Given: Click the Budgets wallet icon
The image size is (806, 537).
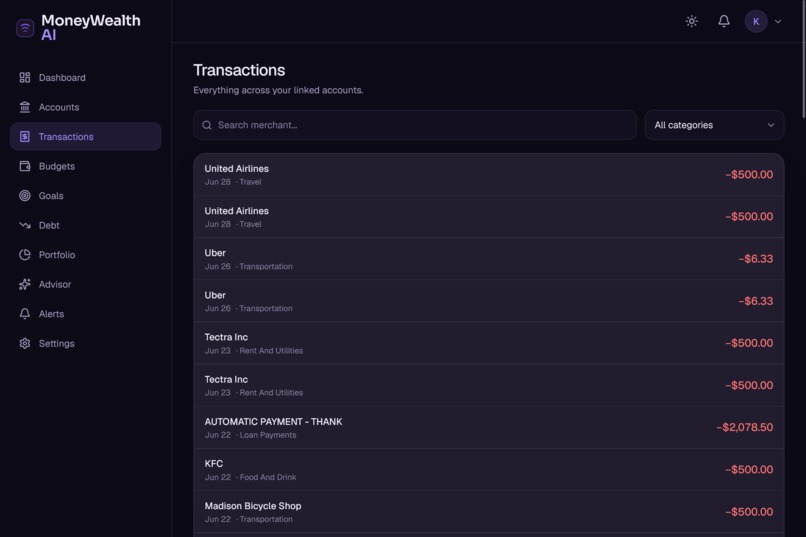Looking at the screenshot, I should coord(25,166).
